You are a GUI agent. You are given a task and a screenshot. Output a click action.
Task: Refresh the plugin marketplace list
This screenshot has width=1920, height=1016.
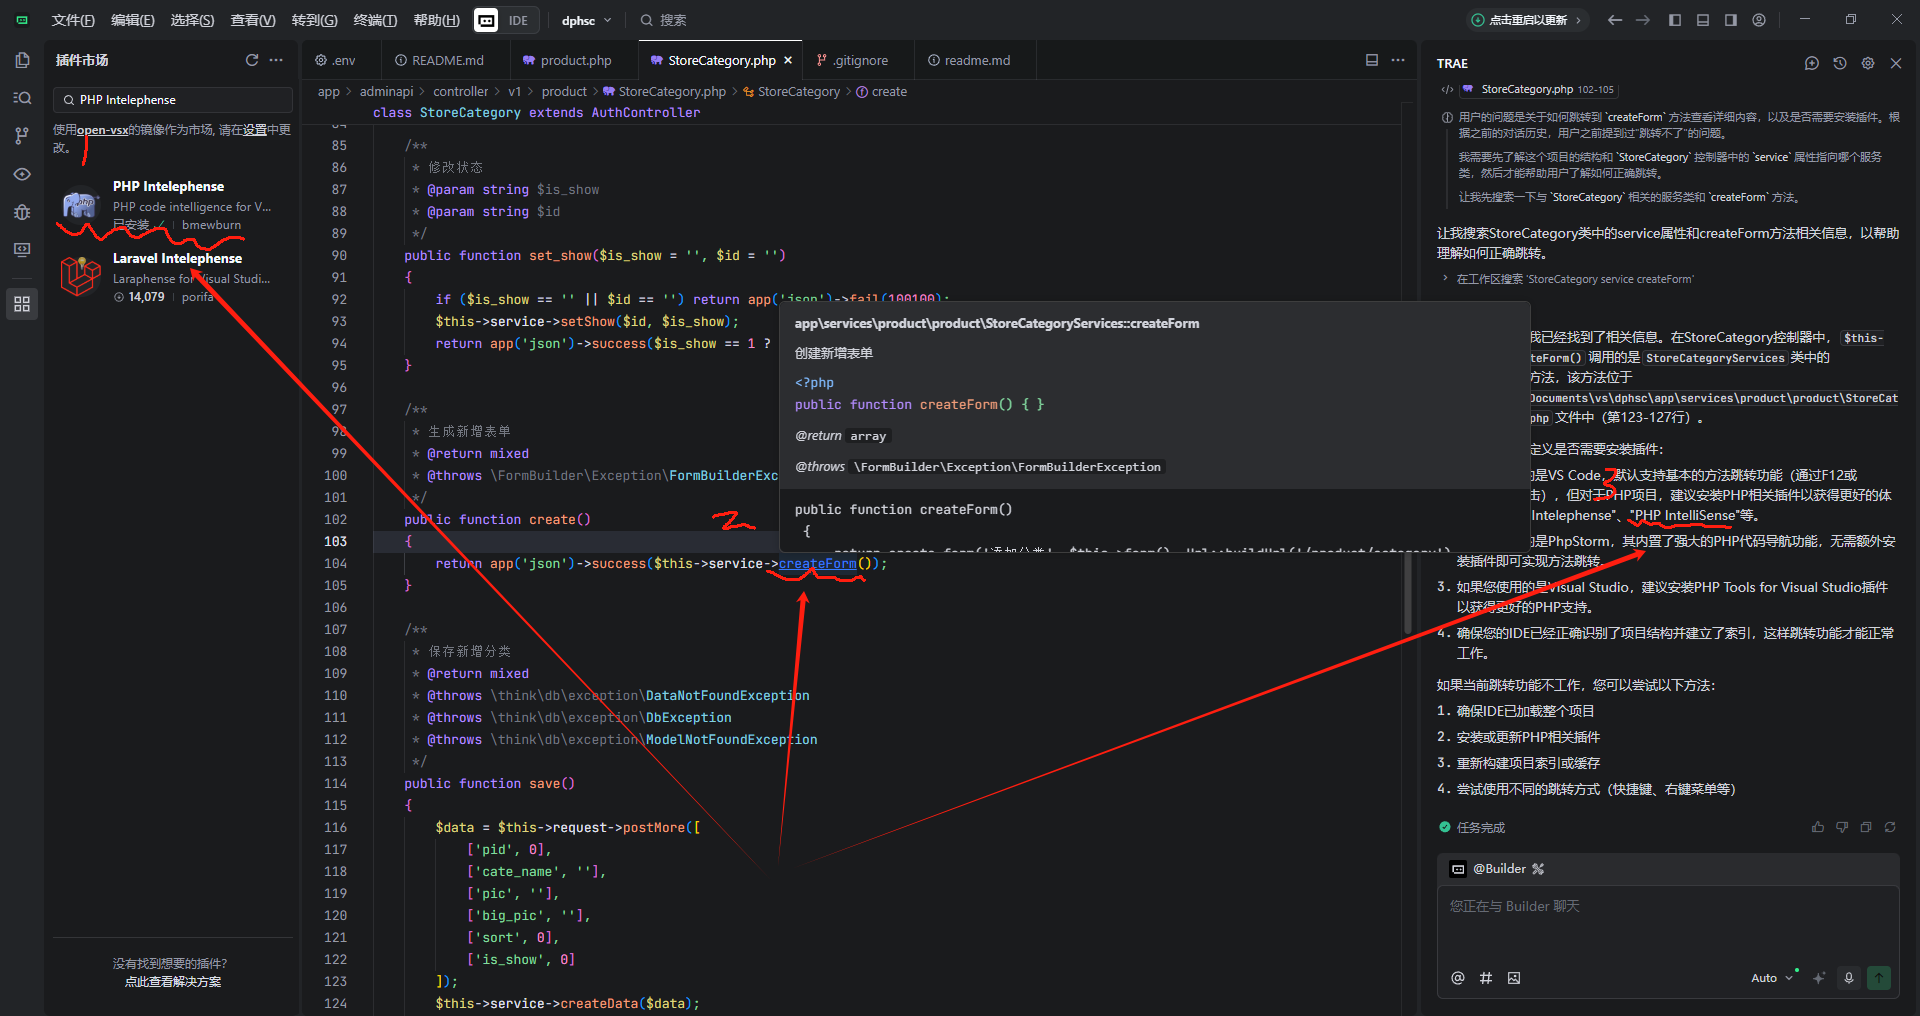pos(252,60)
